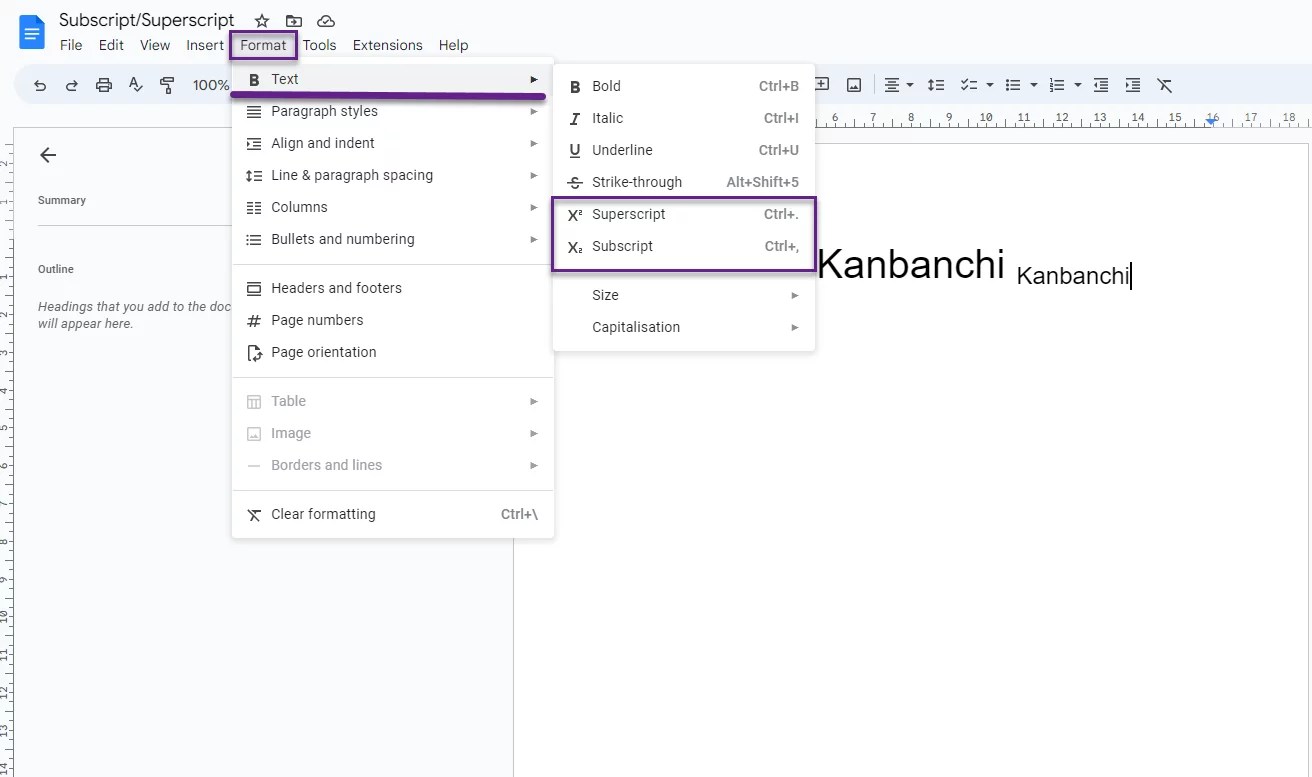This screenshot has width=1312, height=777.
Task: Toggle the checklist formatting
Action: (969, 85)
